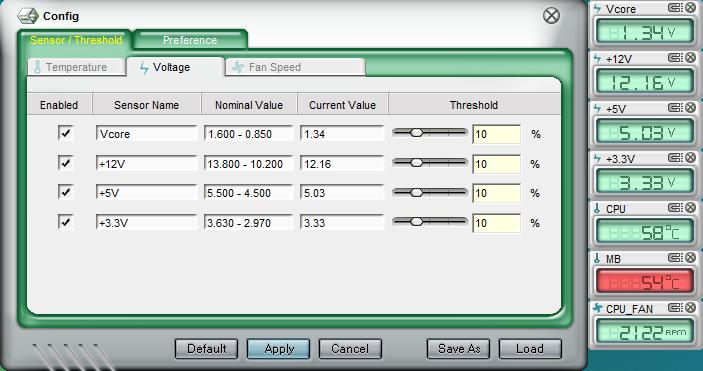
Task: Click the Vcore sensor name field
Action: 146,134
